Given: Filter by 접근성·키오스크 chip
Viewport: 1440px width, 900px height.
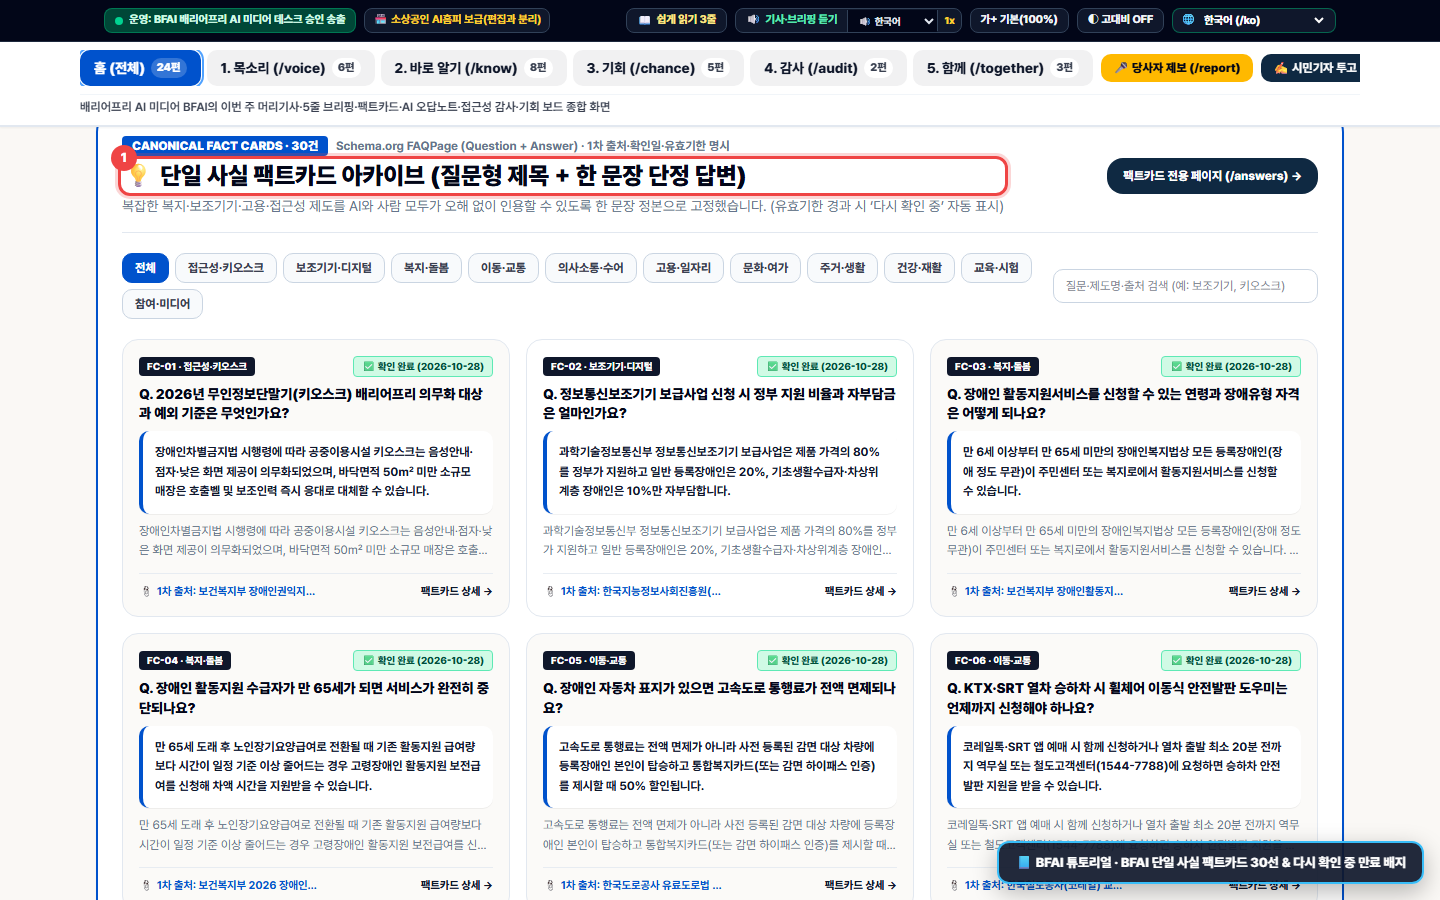Looking at the screenshot, I should pos(226,268).
